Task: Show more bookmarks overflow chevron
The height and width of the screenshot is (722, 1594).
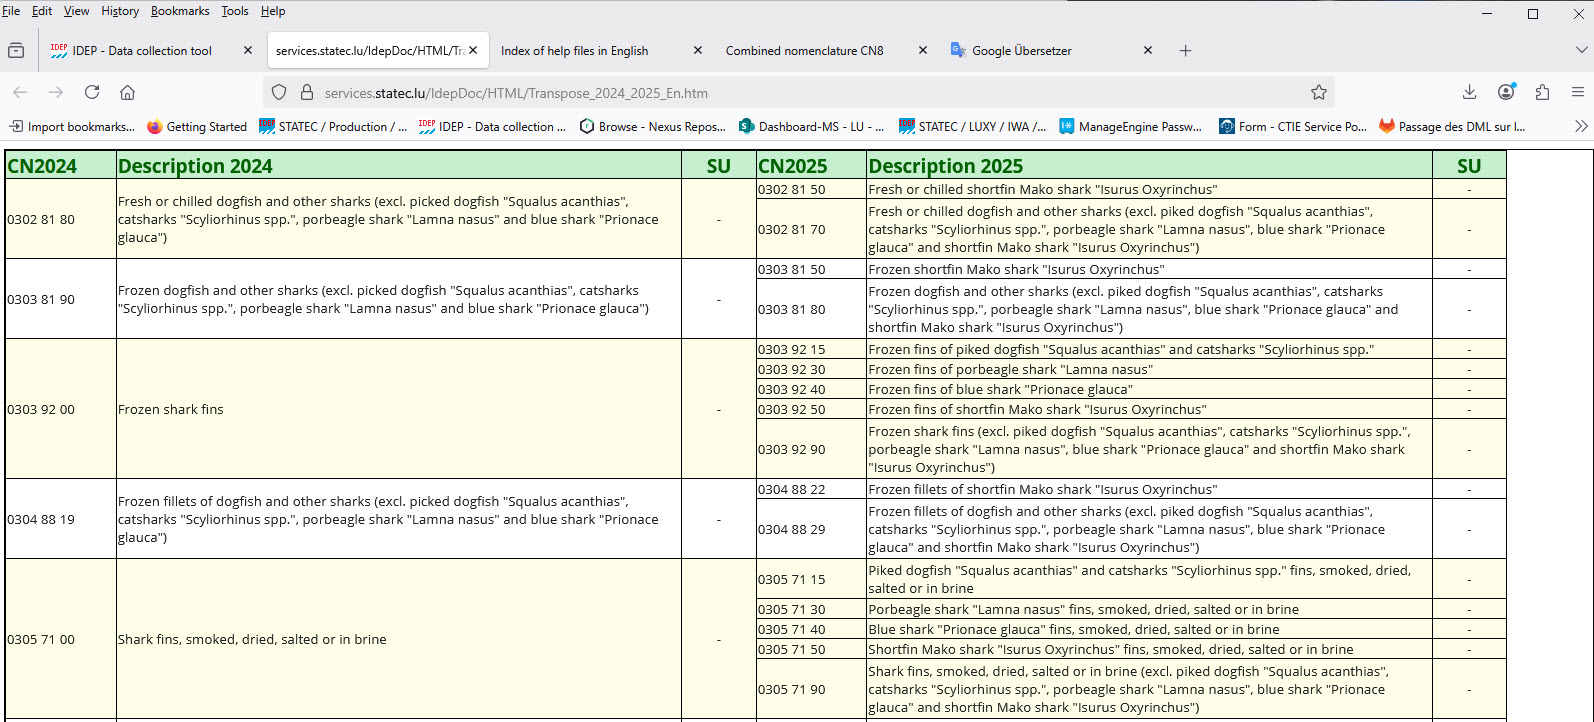Action: (1580, 126)
